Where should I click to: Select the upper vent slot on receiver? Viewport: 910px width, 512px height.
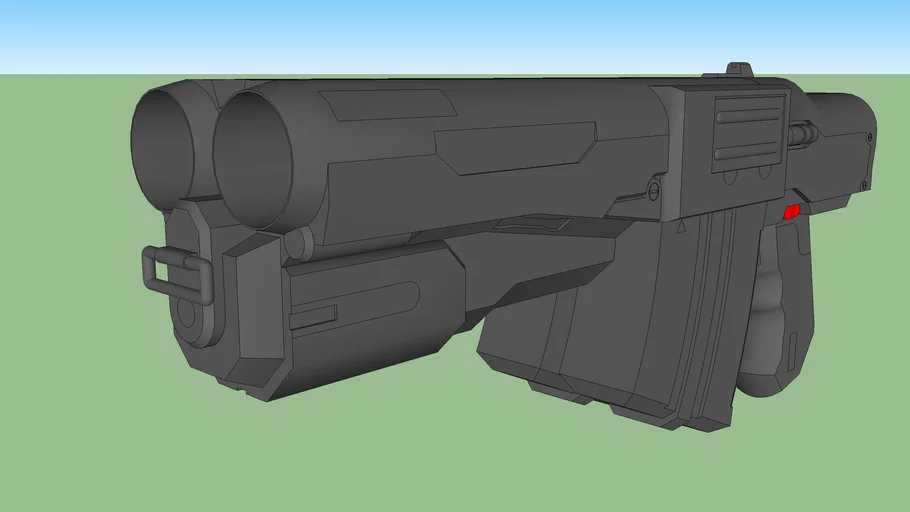click(x=746, y=118)
